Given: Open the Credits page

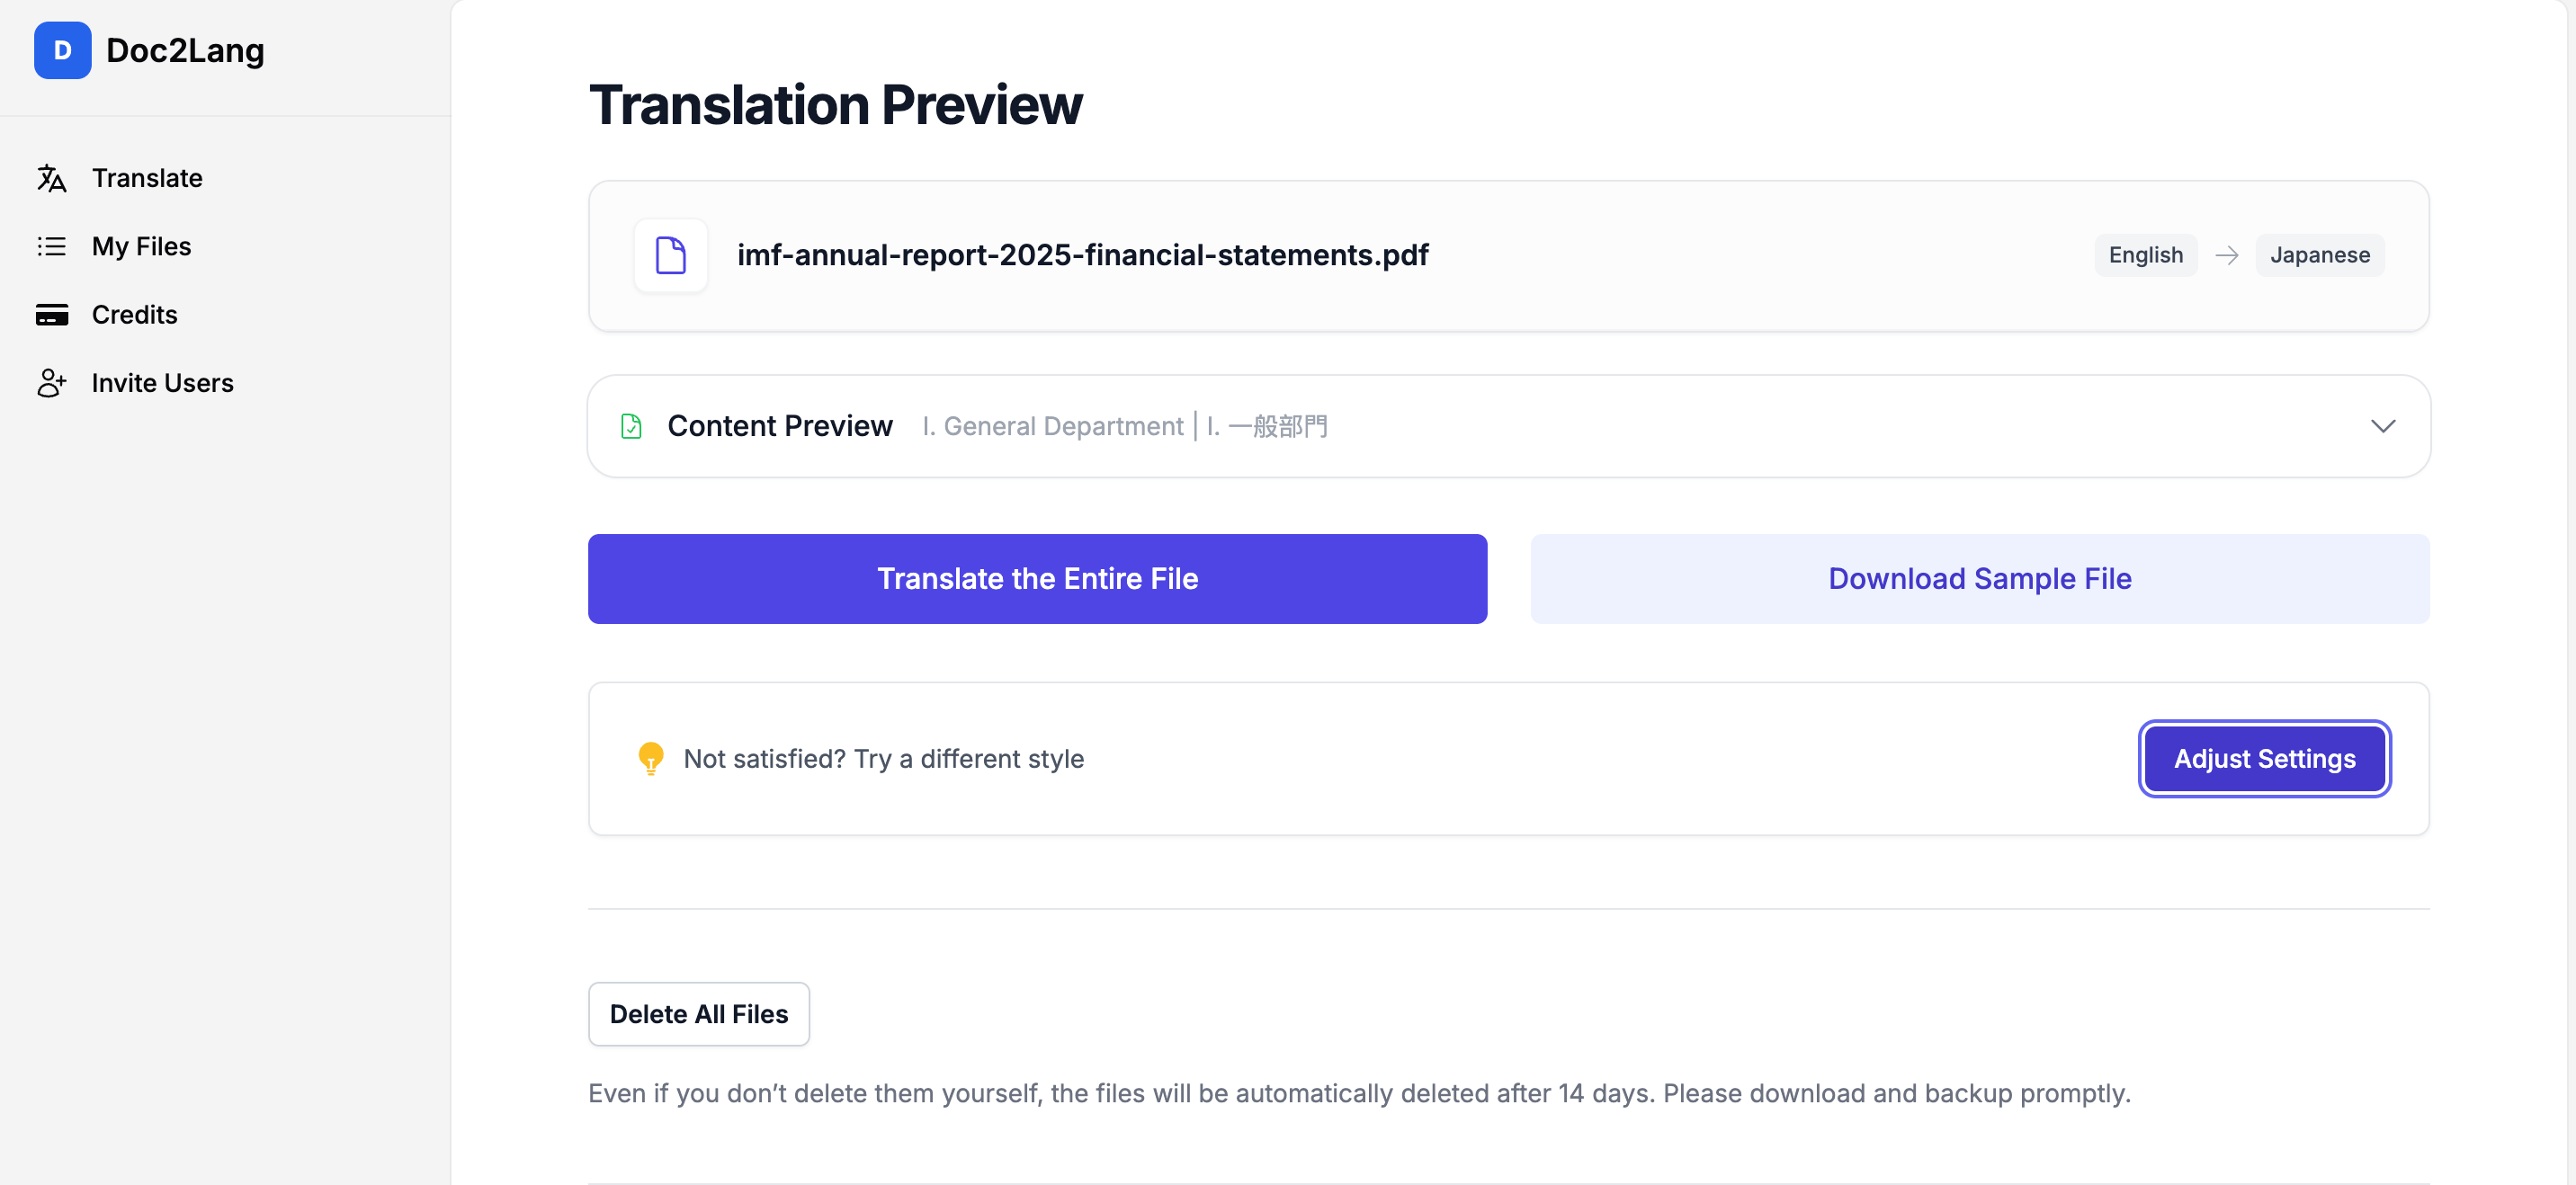Looking at the screenshot, I should pyautogui.click(x=134, y=315).
